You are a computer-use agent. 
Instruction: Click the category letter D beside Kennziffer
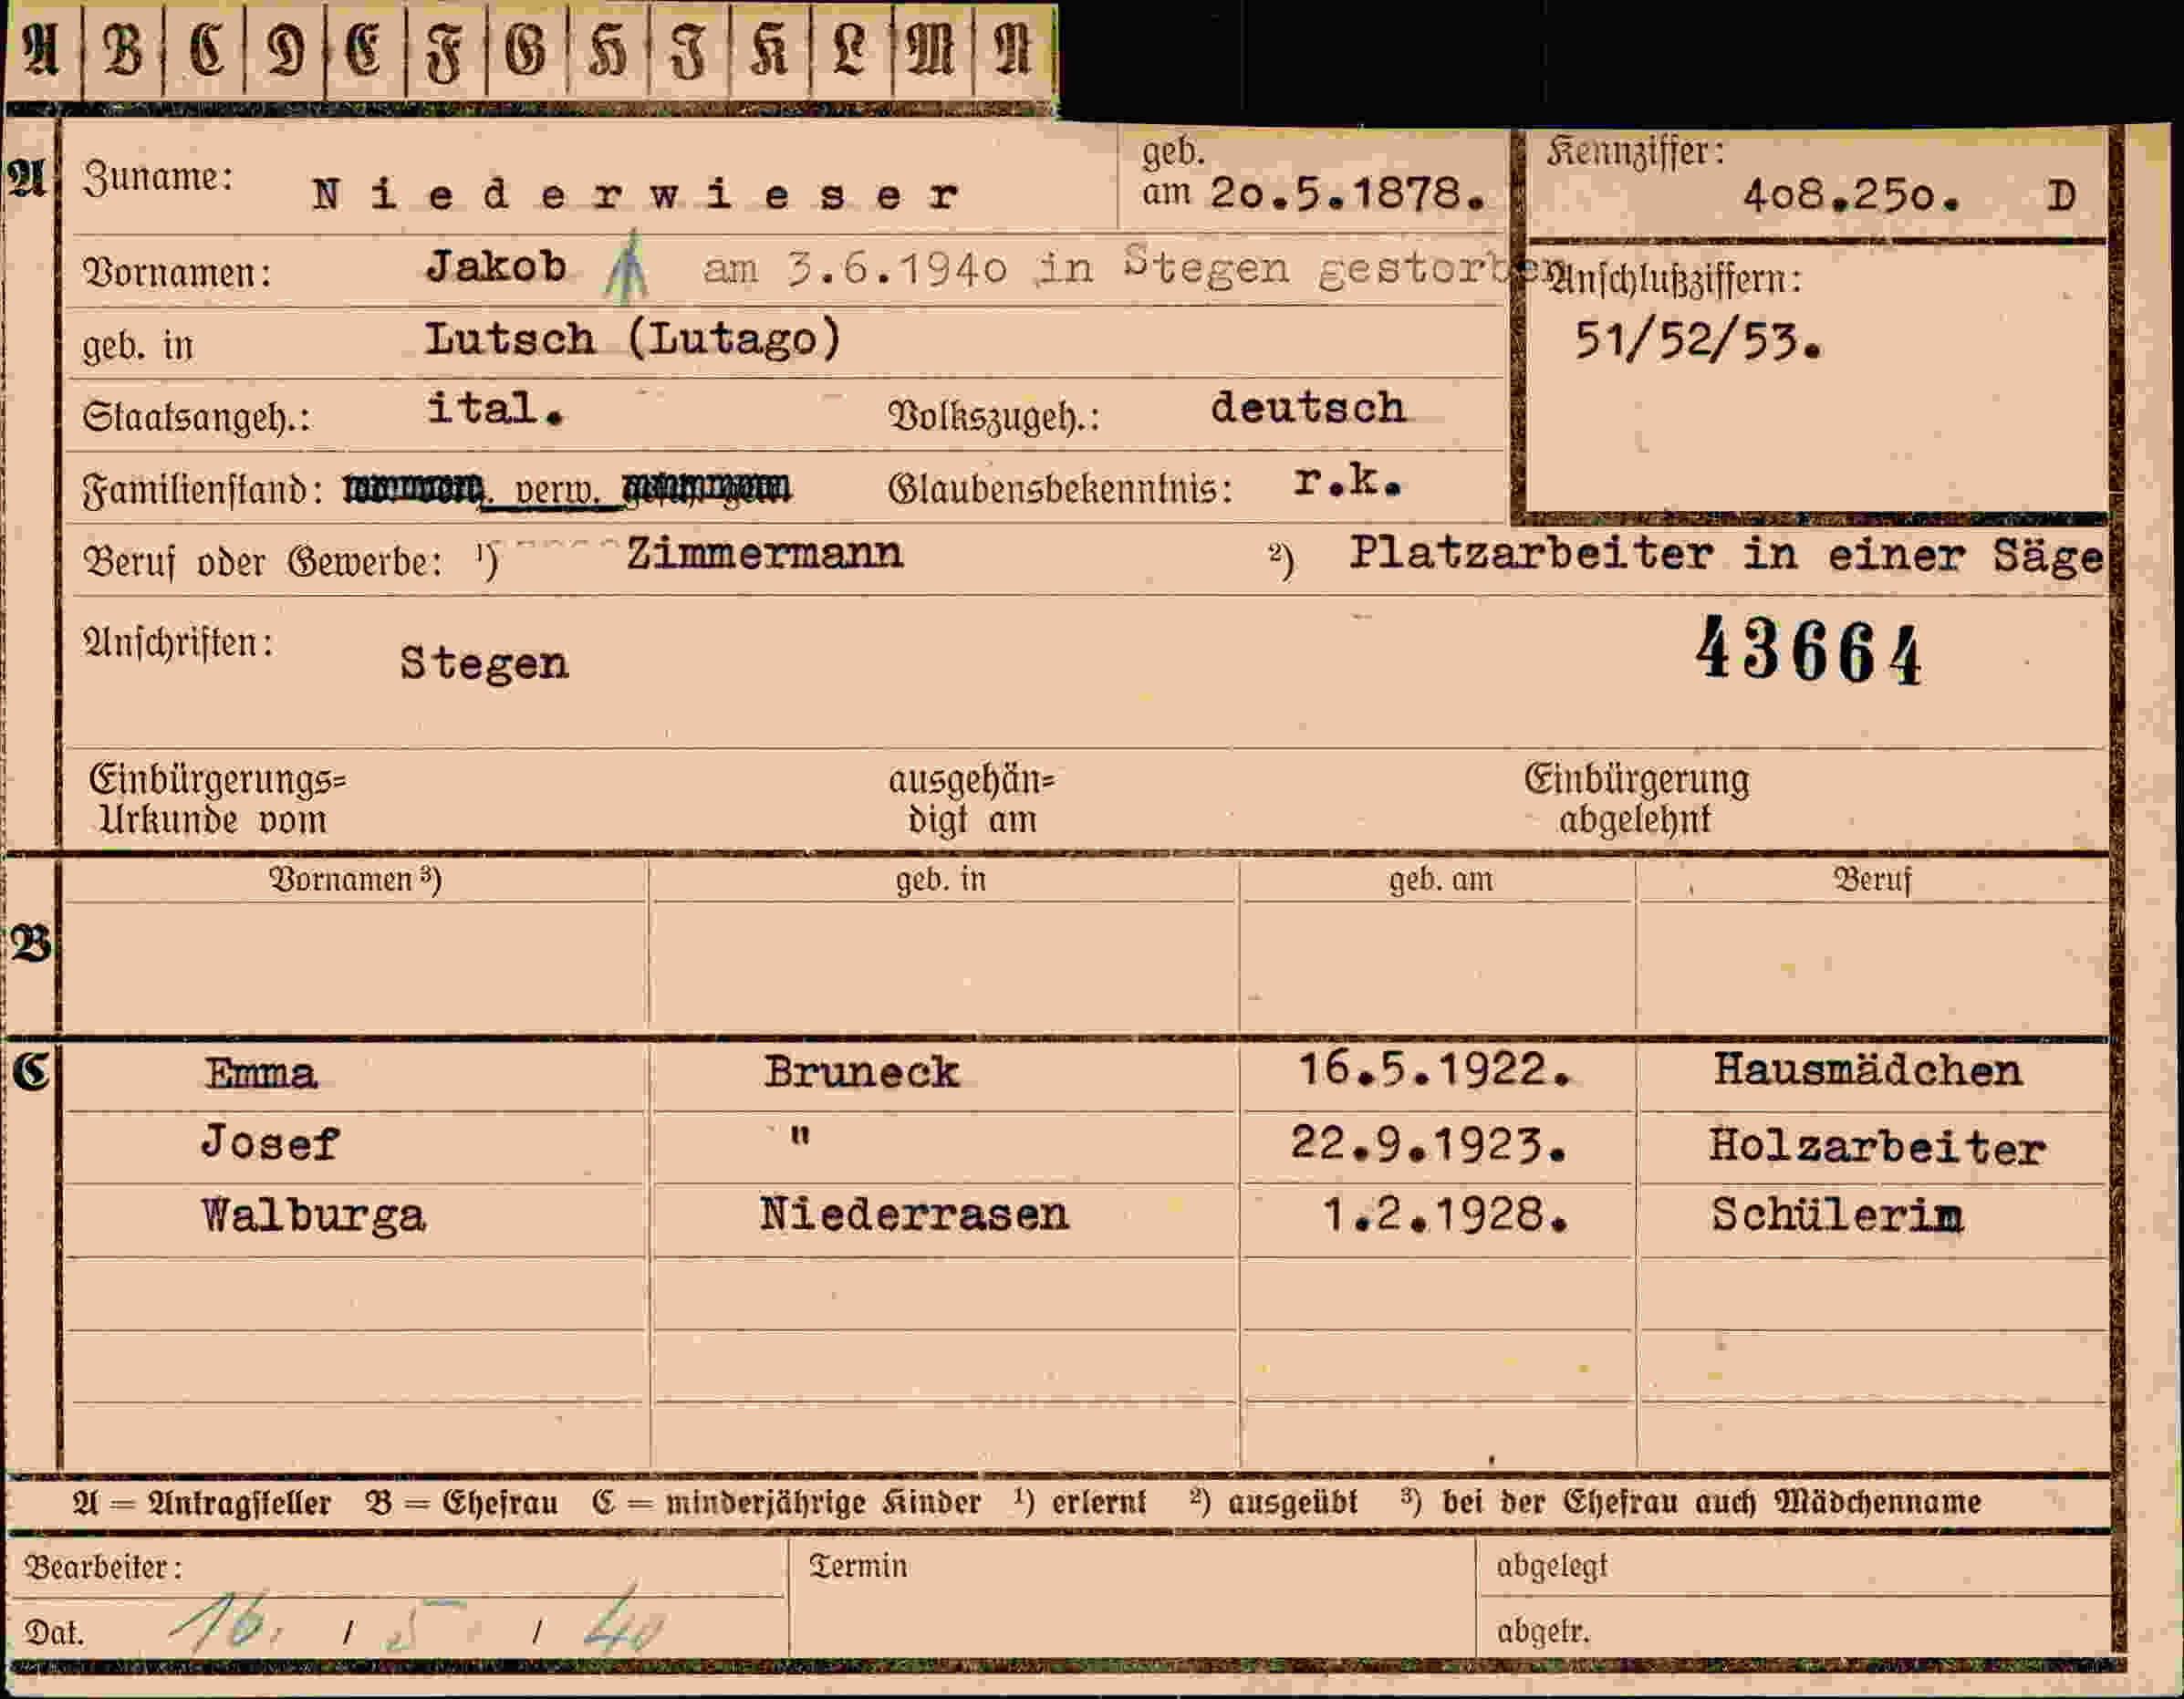[2061, 196]
